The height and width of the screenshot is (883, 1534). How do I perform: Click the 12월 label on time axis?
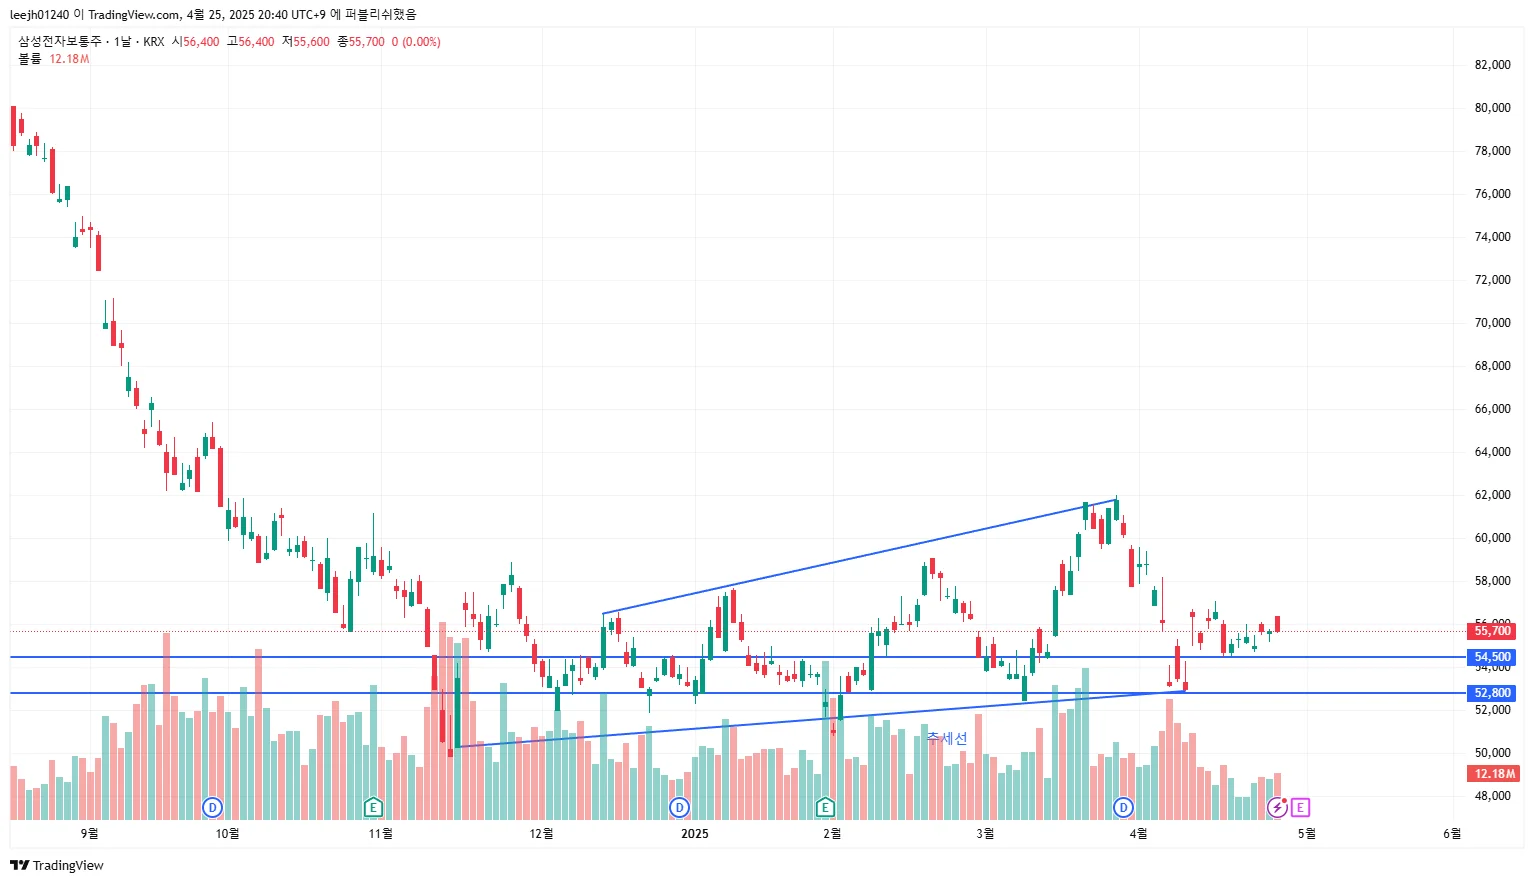tap(541, 834)
